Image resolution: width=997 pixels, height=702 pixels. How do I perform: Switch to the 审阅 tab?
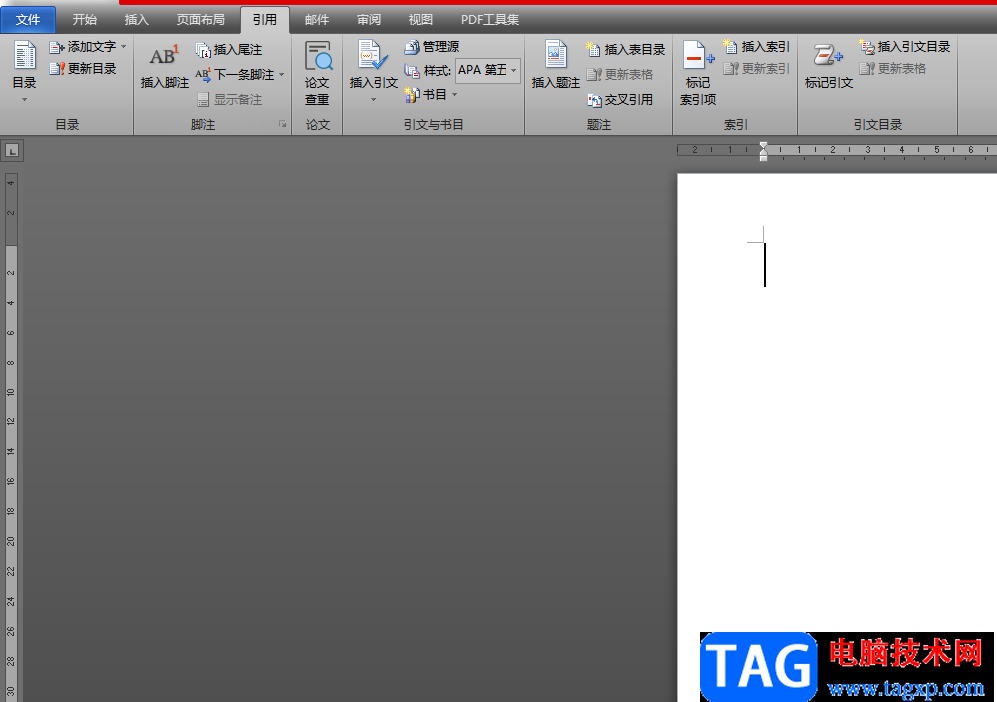coord(369,20)
